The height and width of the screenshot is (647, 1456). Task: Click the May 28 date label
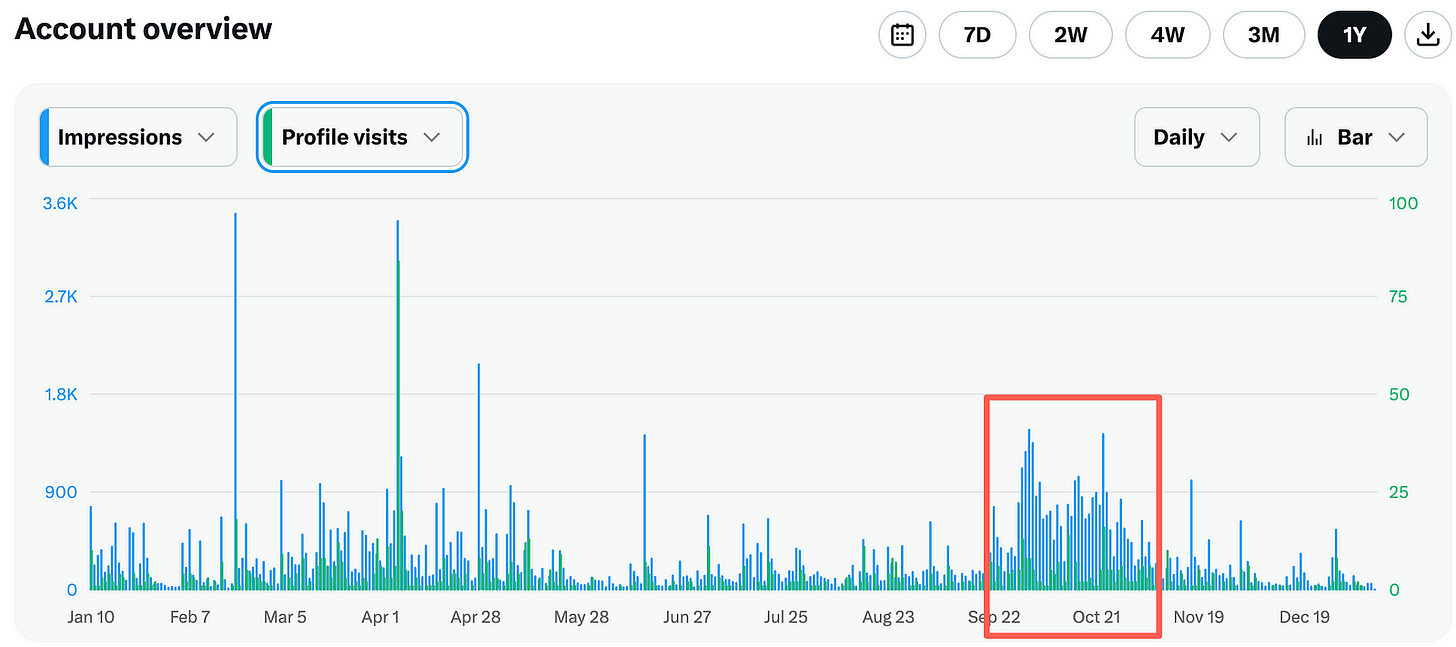pyautogui.click(x=582, y=617)
